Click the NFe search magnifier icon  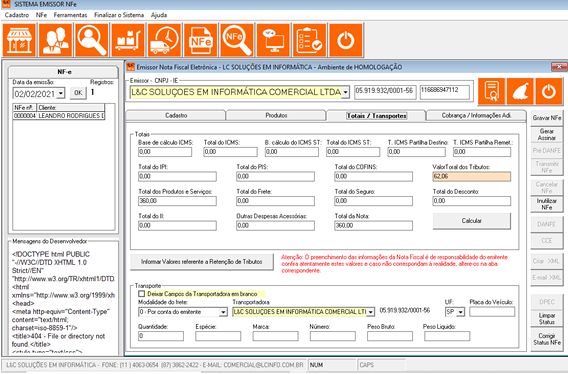[x=237, y=40]
